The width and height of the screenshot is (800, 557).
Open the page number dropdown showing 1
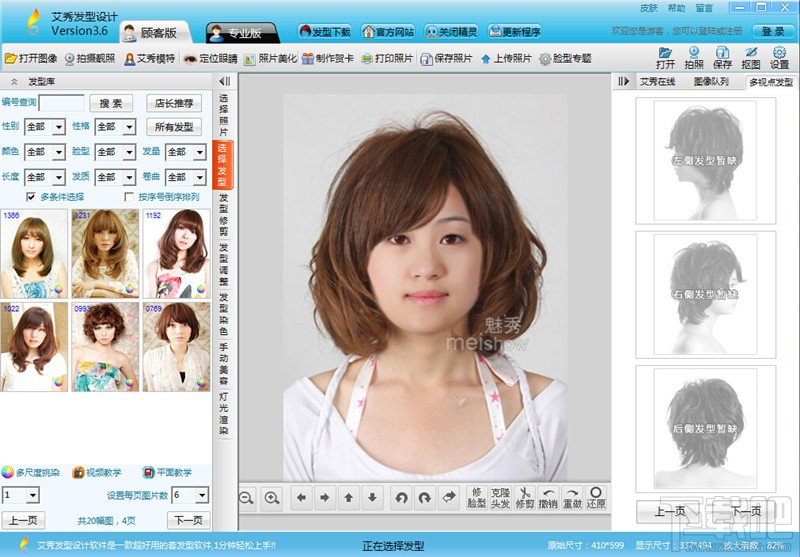pos(21,495)
